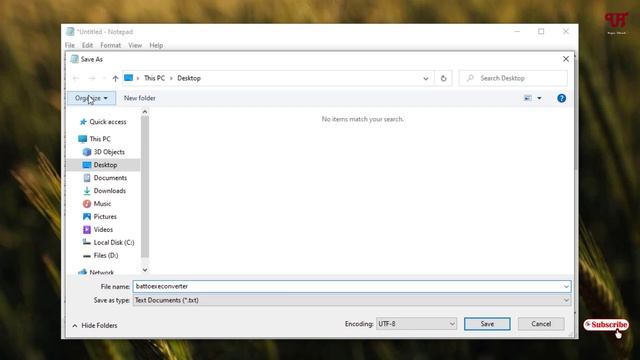Click the Downloads arrow icon

pyautogui.click(x=87, y=191)
